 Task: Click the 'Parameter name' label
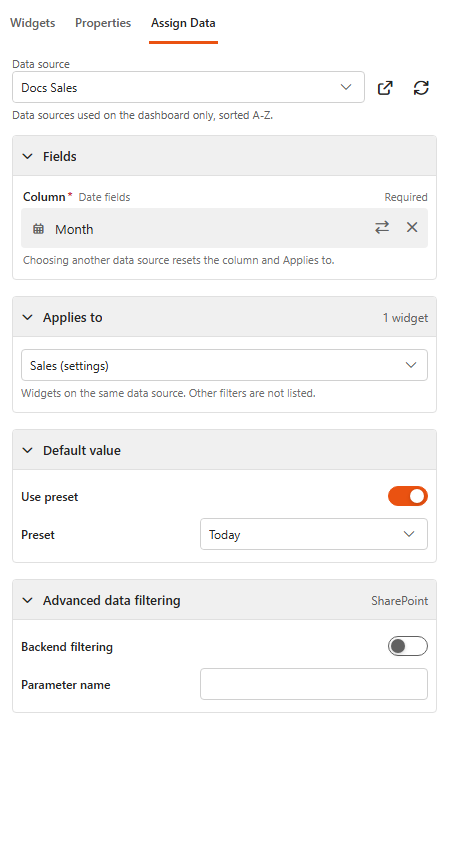coord(66,685)
